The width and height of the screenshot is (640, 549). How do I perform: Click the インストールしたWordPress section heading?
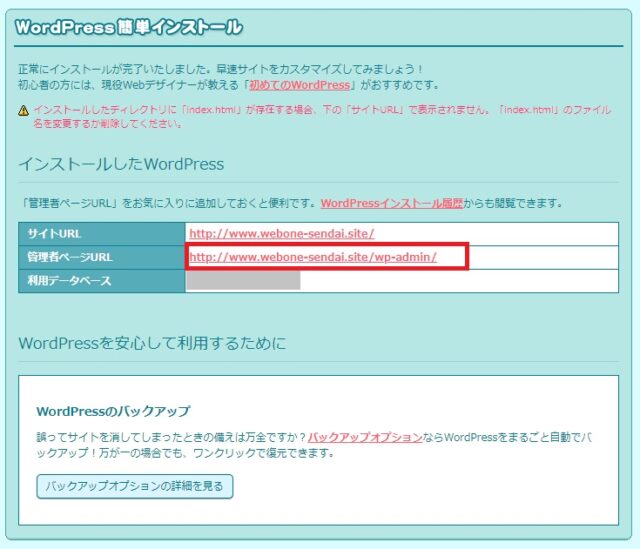(121, 164)
